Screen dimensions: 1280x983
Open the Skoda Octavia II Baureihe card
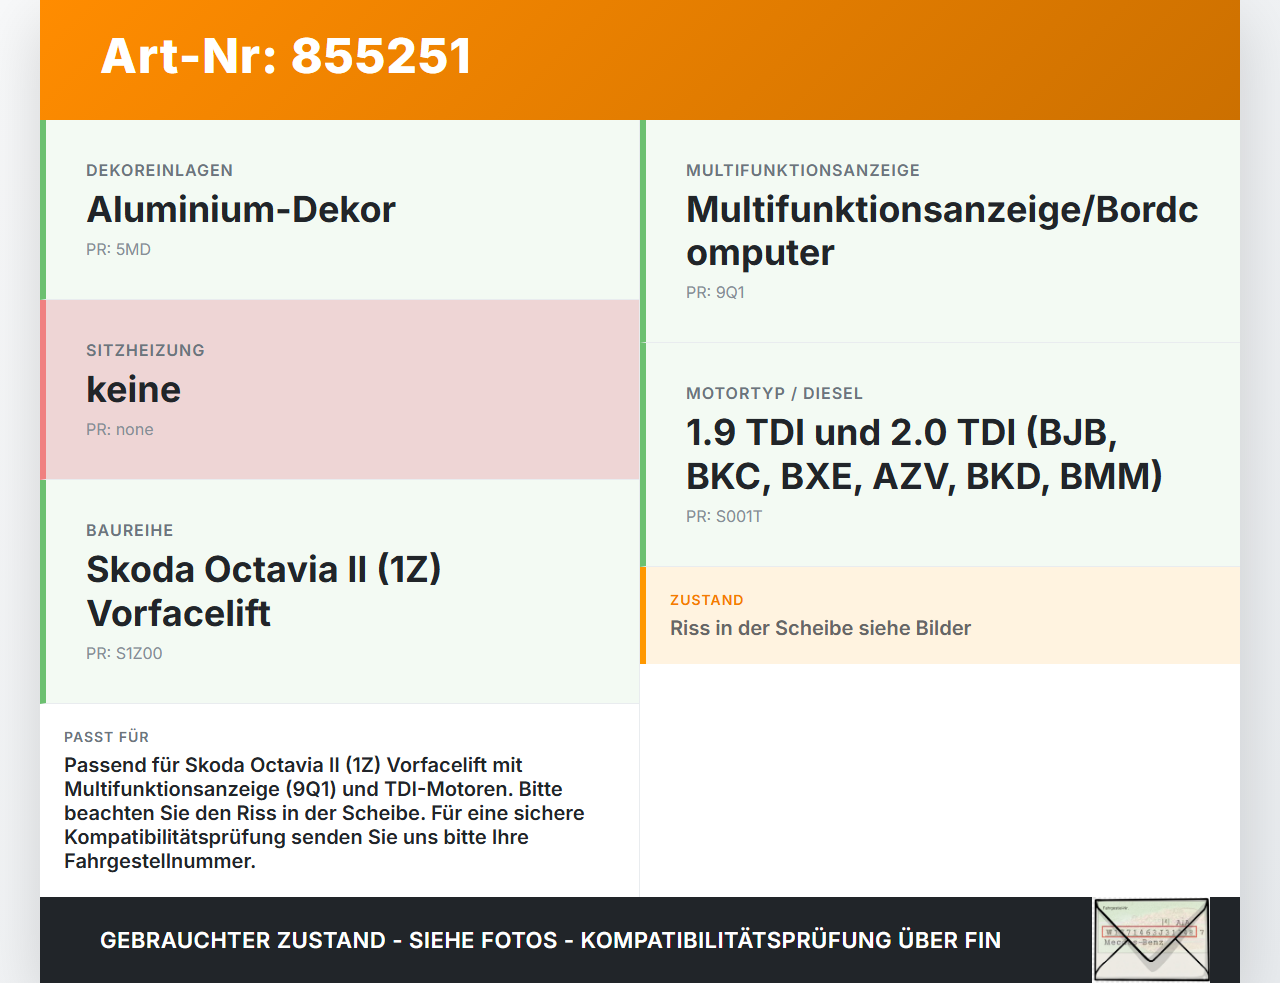pos(340,592)
